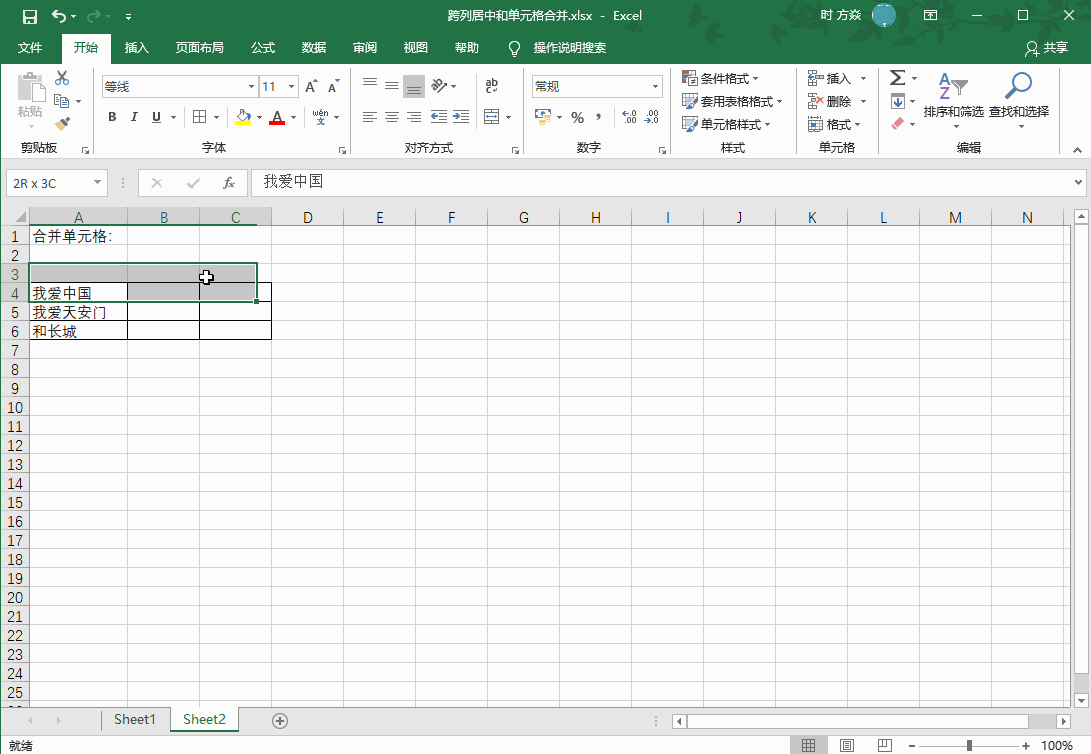Click the decrease decimal icon
This screenshot has width=1091, height=754.
[x=652, y=118]
